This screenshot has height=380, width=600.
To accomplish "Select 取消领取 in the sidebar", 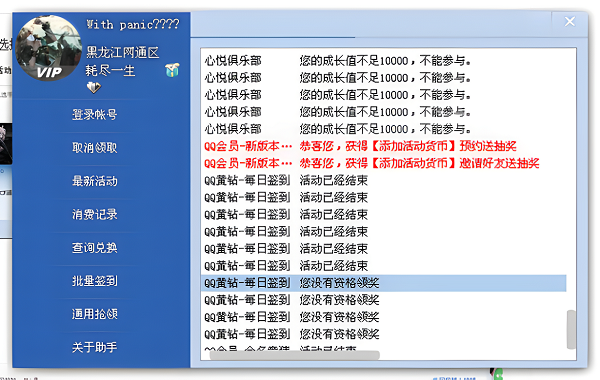I will [95, 148].
